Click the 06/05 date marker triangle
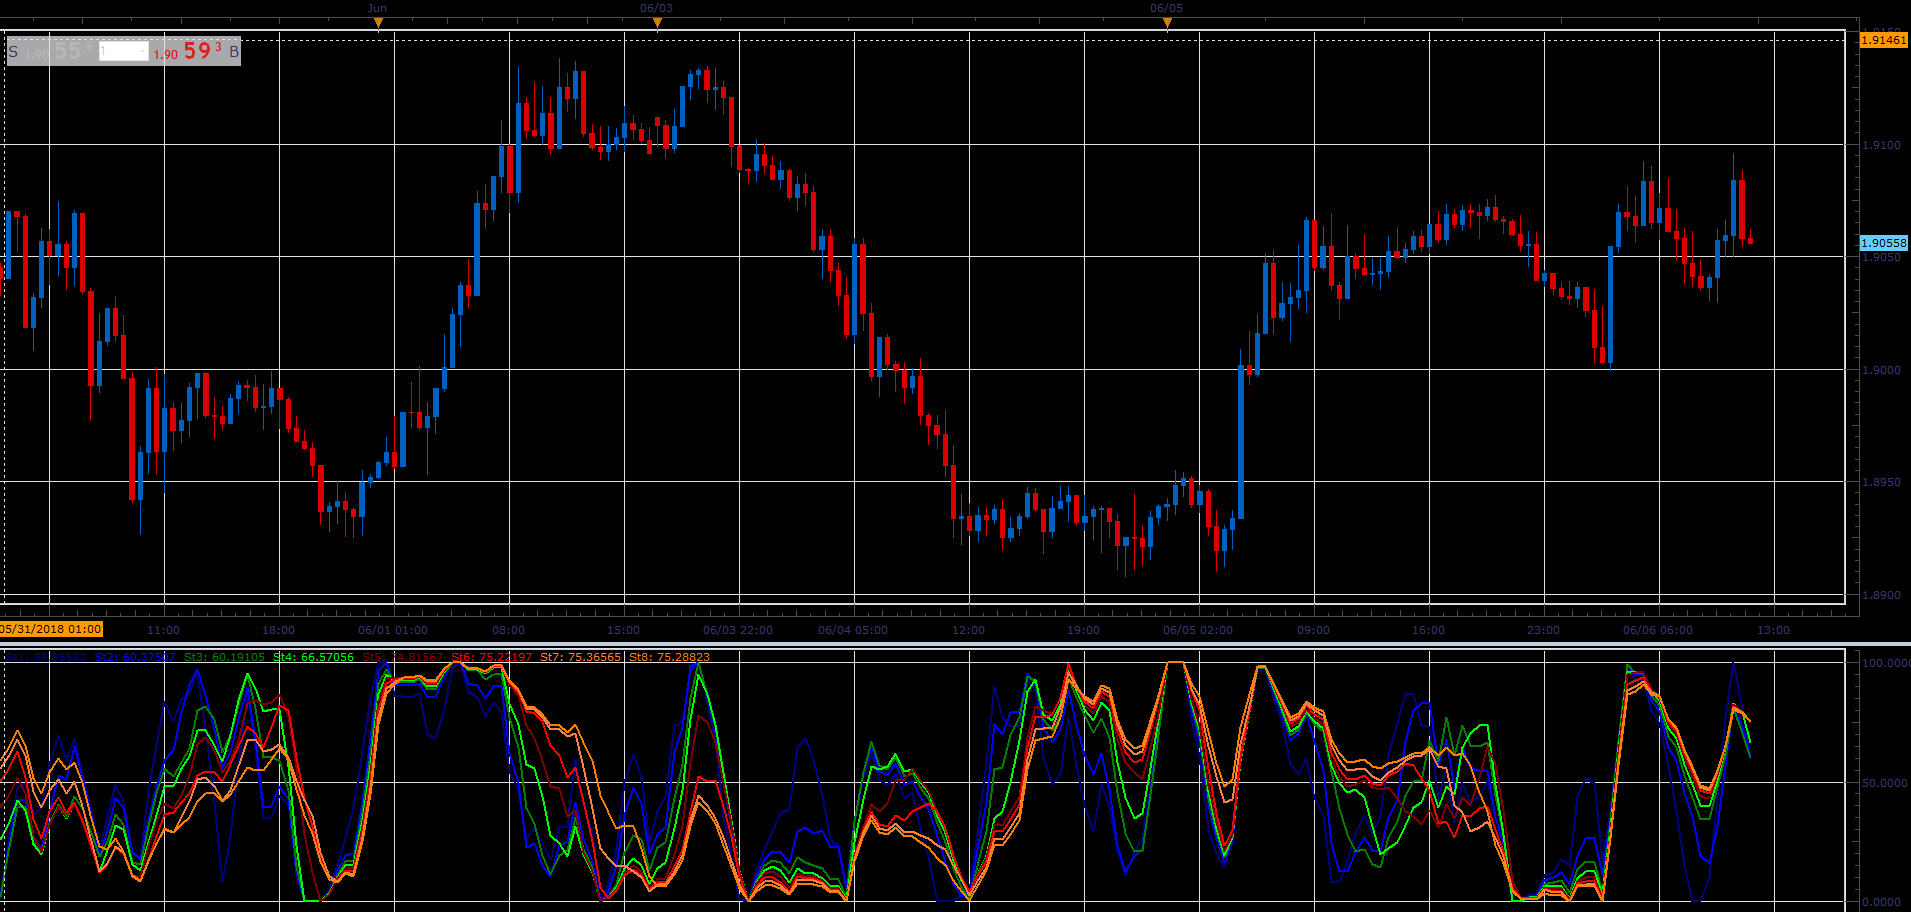This screenshot has width=1911, height=912. coord(1167,23)
